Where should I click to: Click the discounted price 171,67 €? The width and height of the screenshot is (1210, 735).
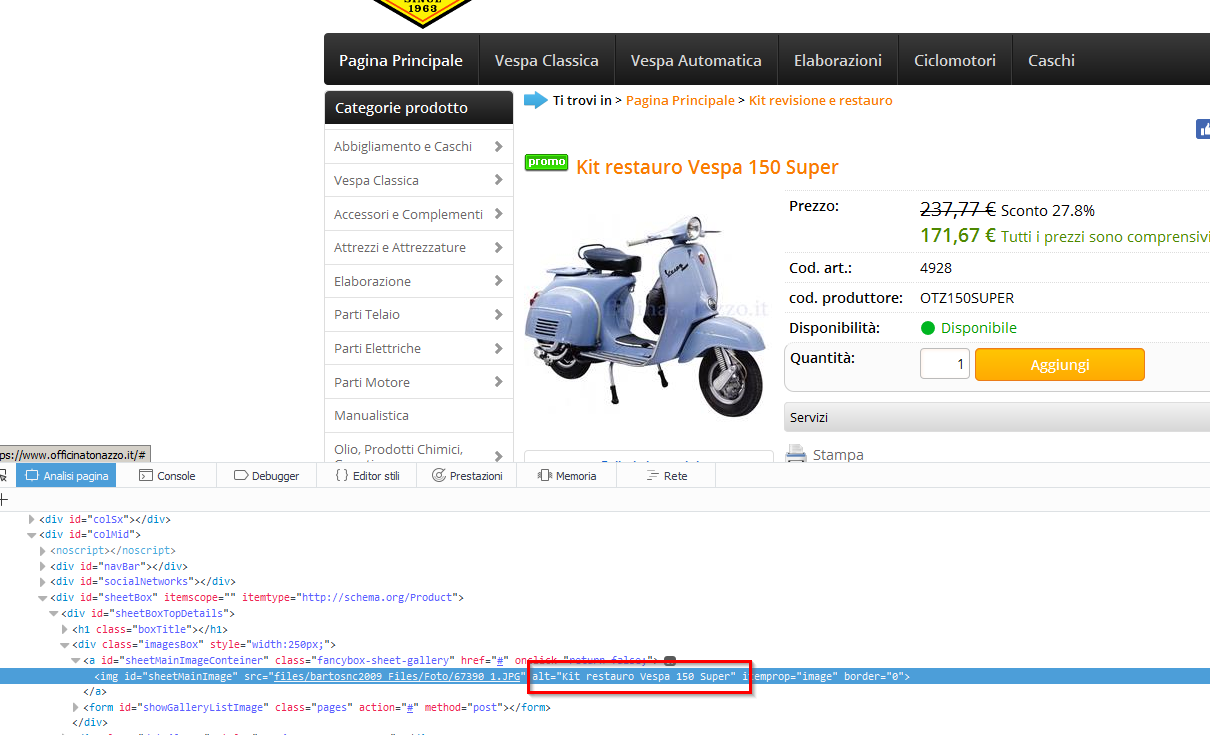click(x=958, y=236)
